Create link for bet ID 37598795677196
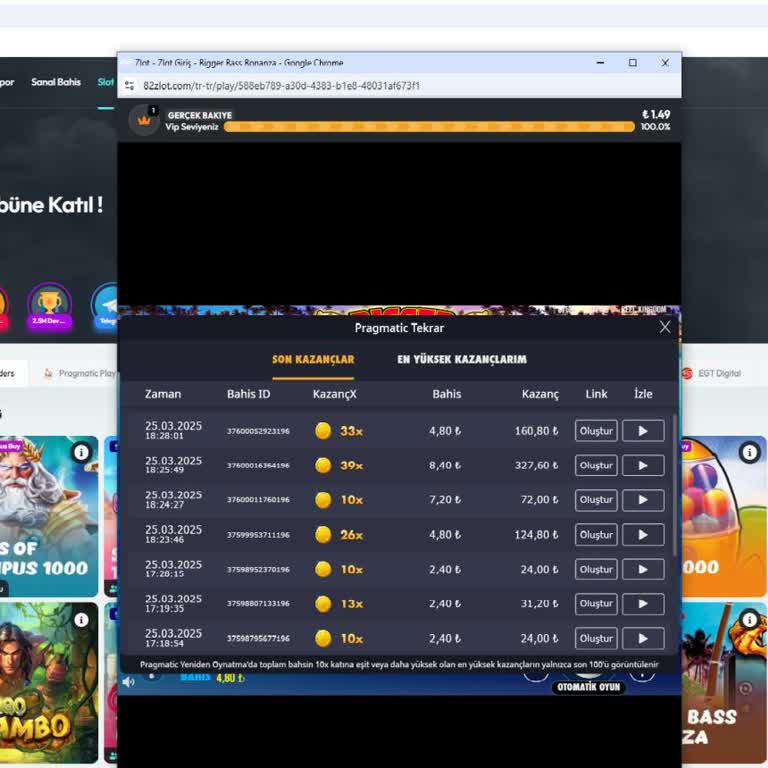Screen dimensions: 768x768 click(x=596, y=639)
